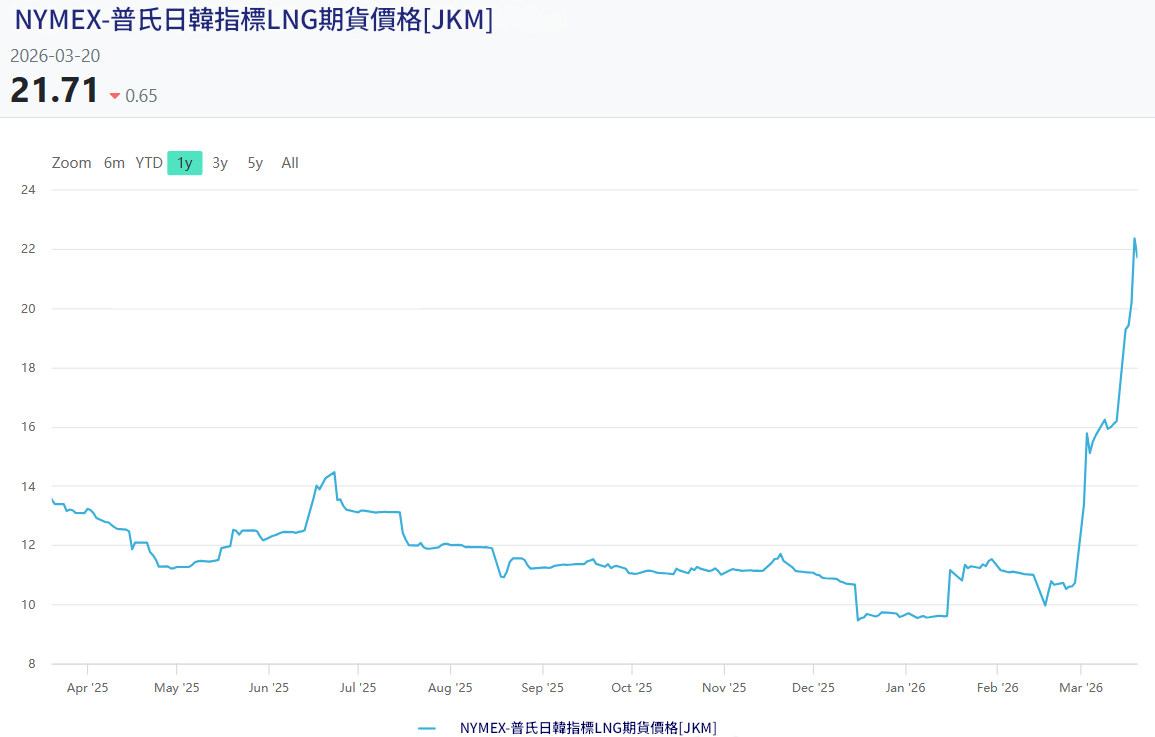Click the NYMEX JKM page title

click(x=253, y=20)
